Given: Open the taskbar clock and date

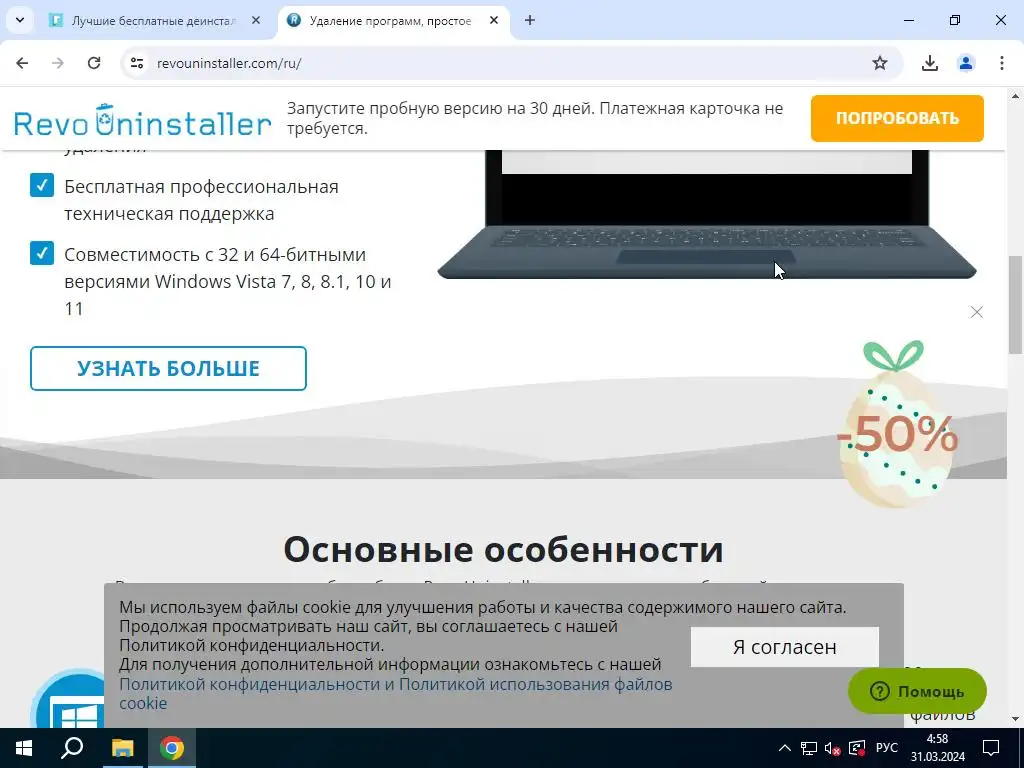Looking at the screenshot, I should click(938, 748).
